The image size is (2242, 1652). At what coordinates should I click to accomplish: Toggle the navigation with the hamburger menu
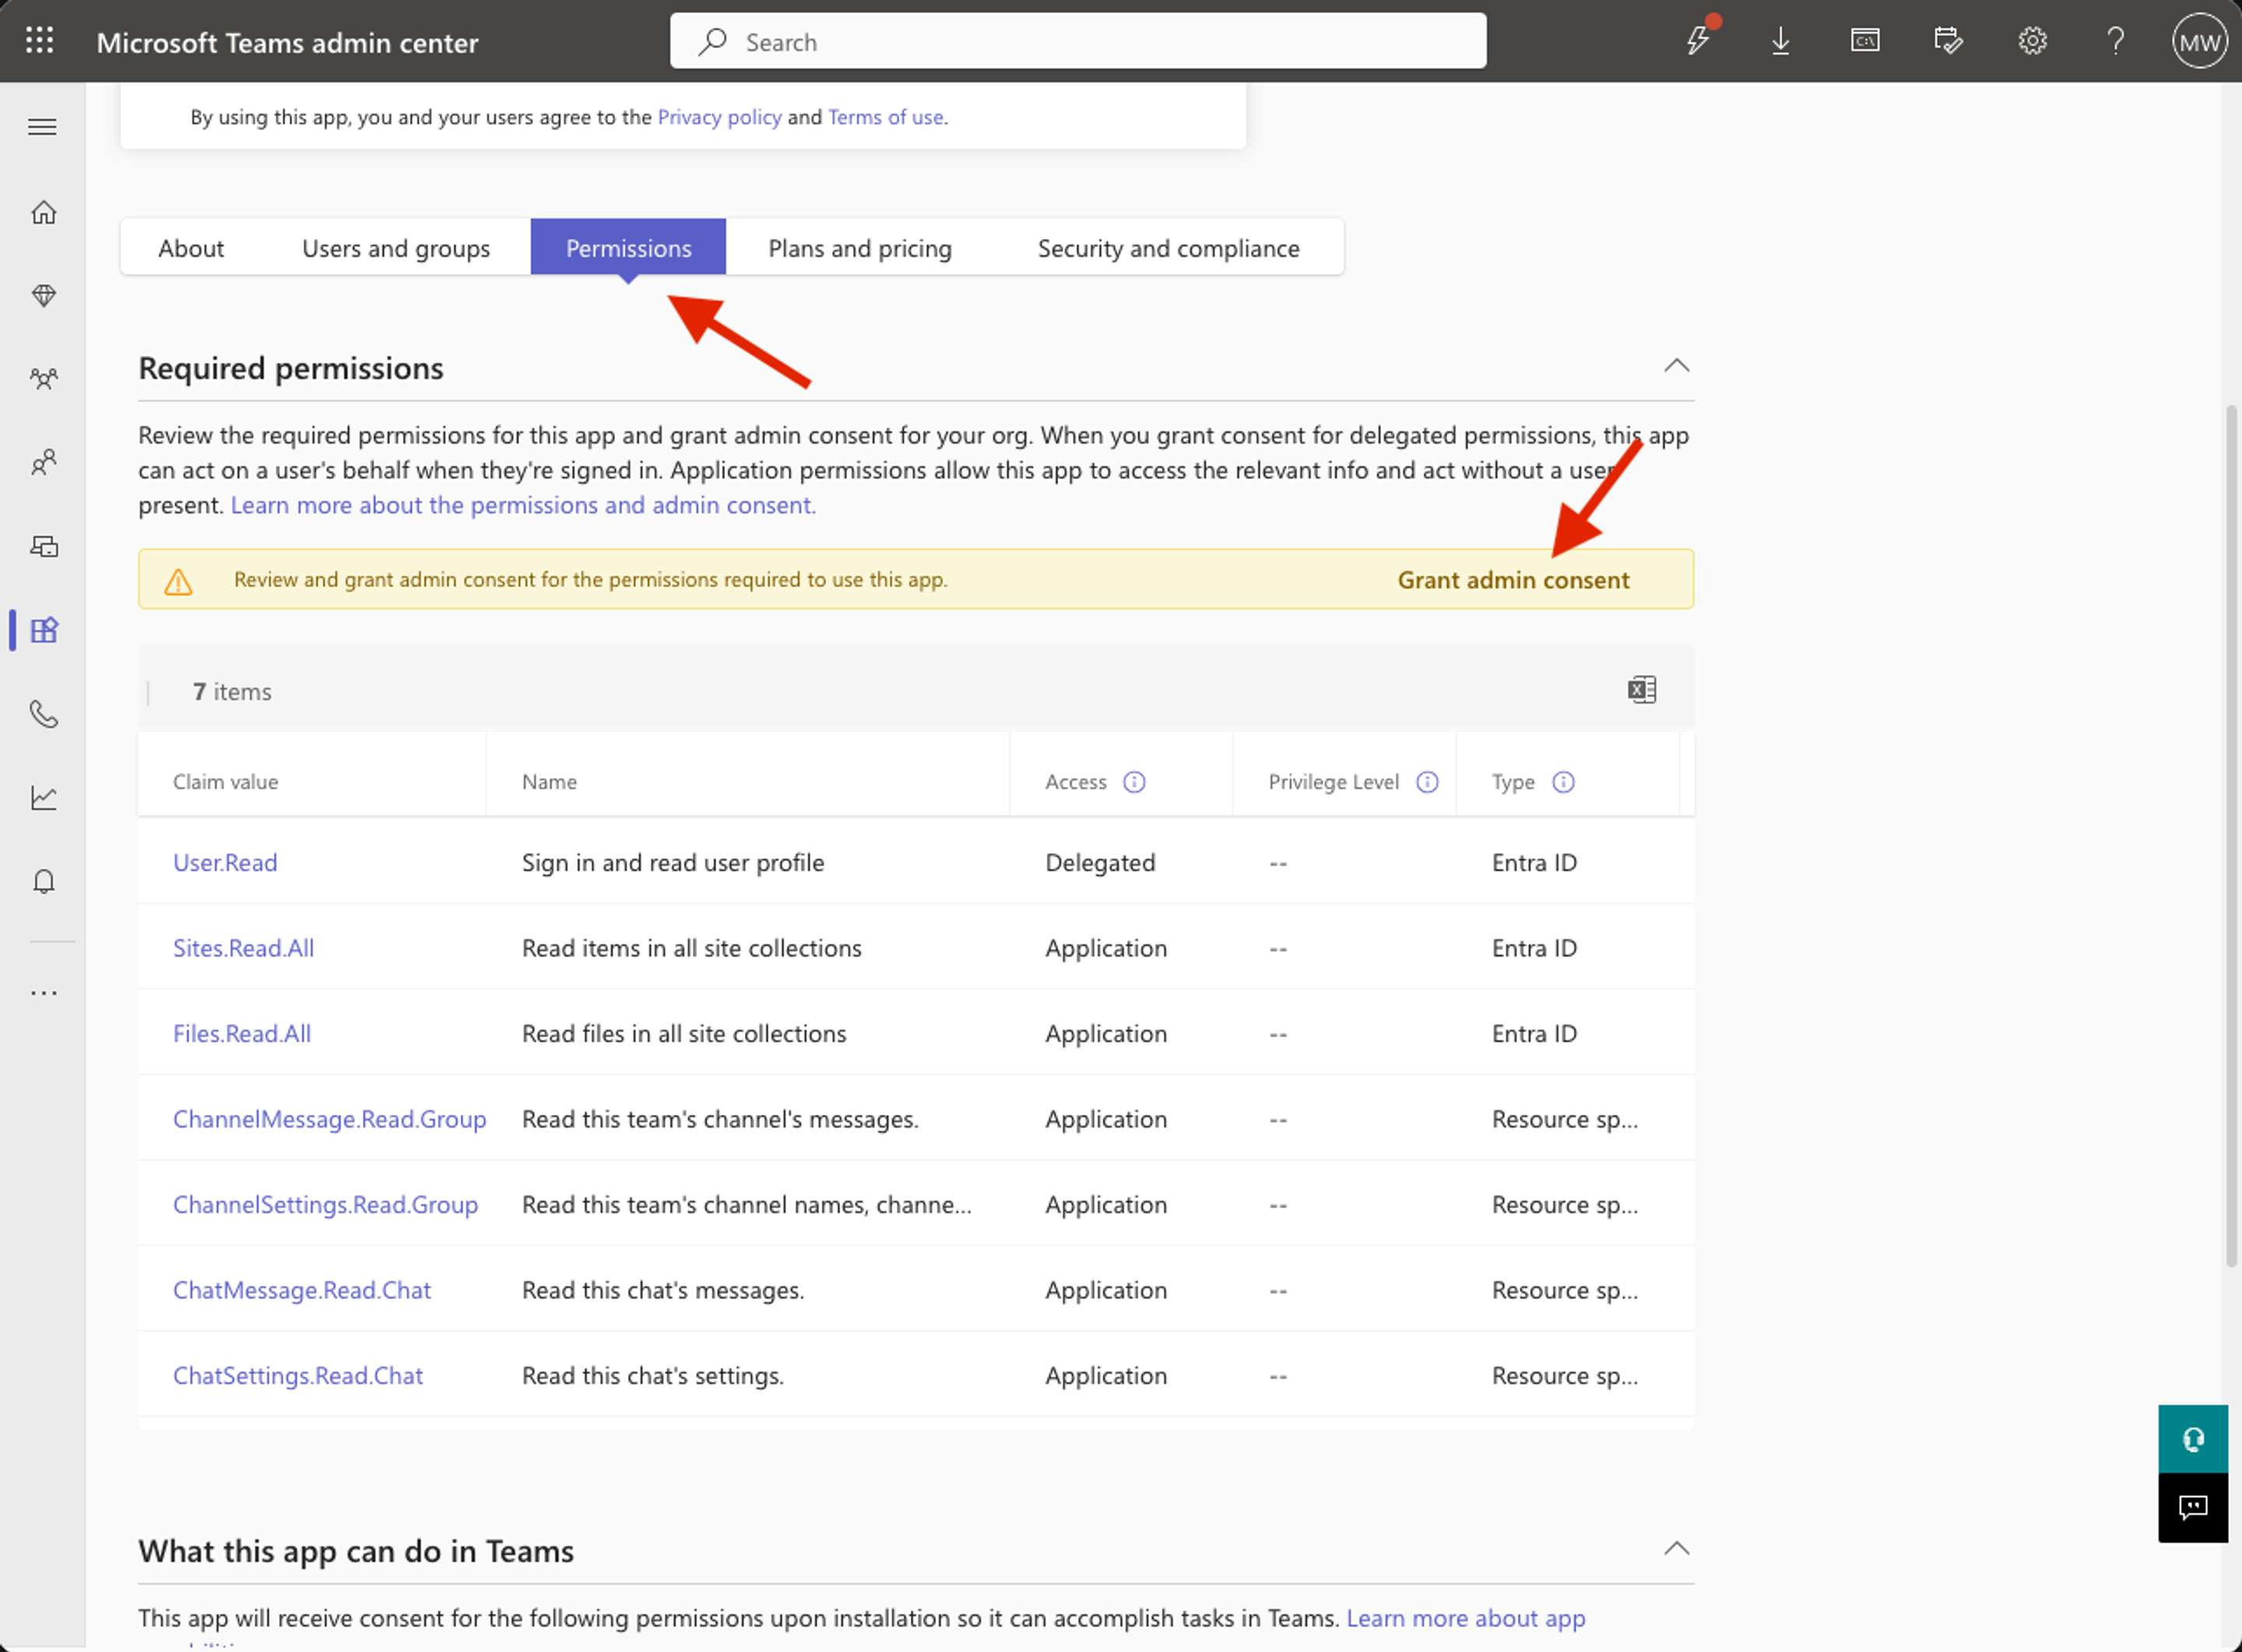pyautogui.click(x=42, y=126)
